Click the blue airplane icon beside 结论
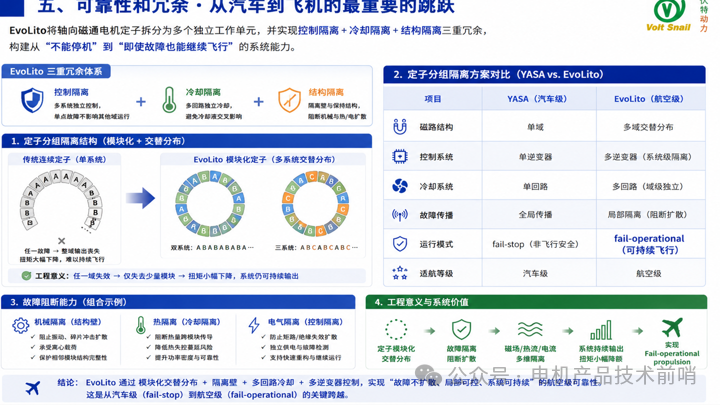This screenshot has width=720, height=405. click(x=33, y=388)
